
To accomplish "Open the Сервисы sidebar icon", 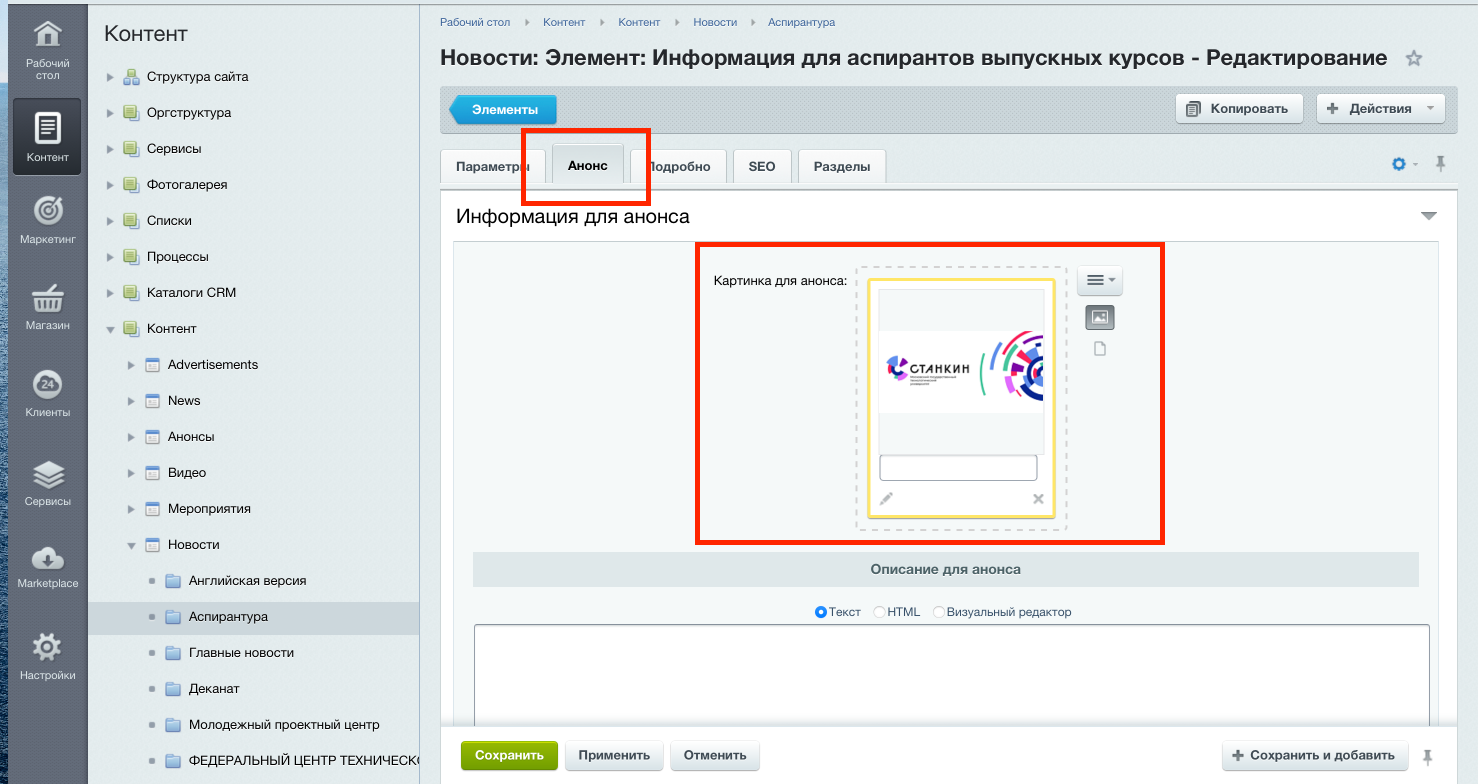I will point(47,482).
